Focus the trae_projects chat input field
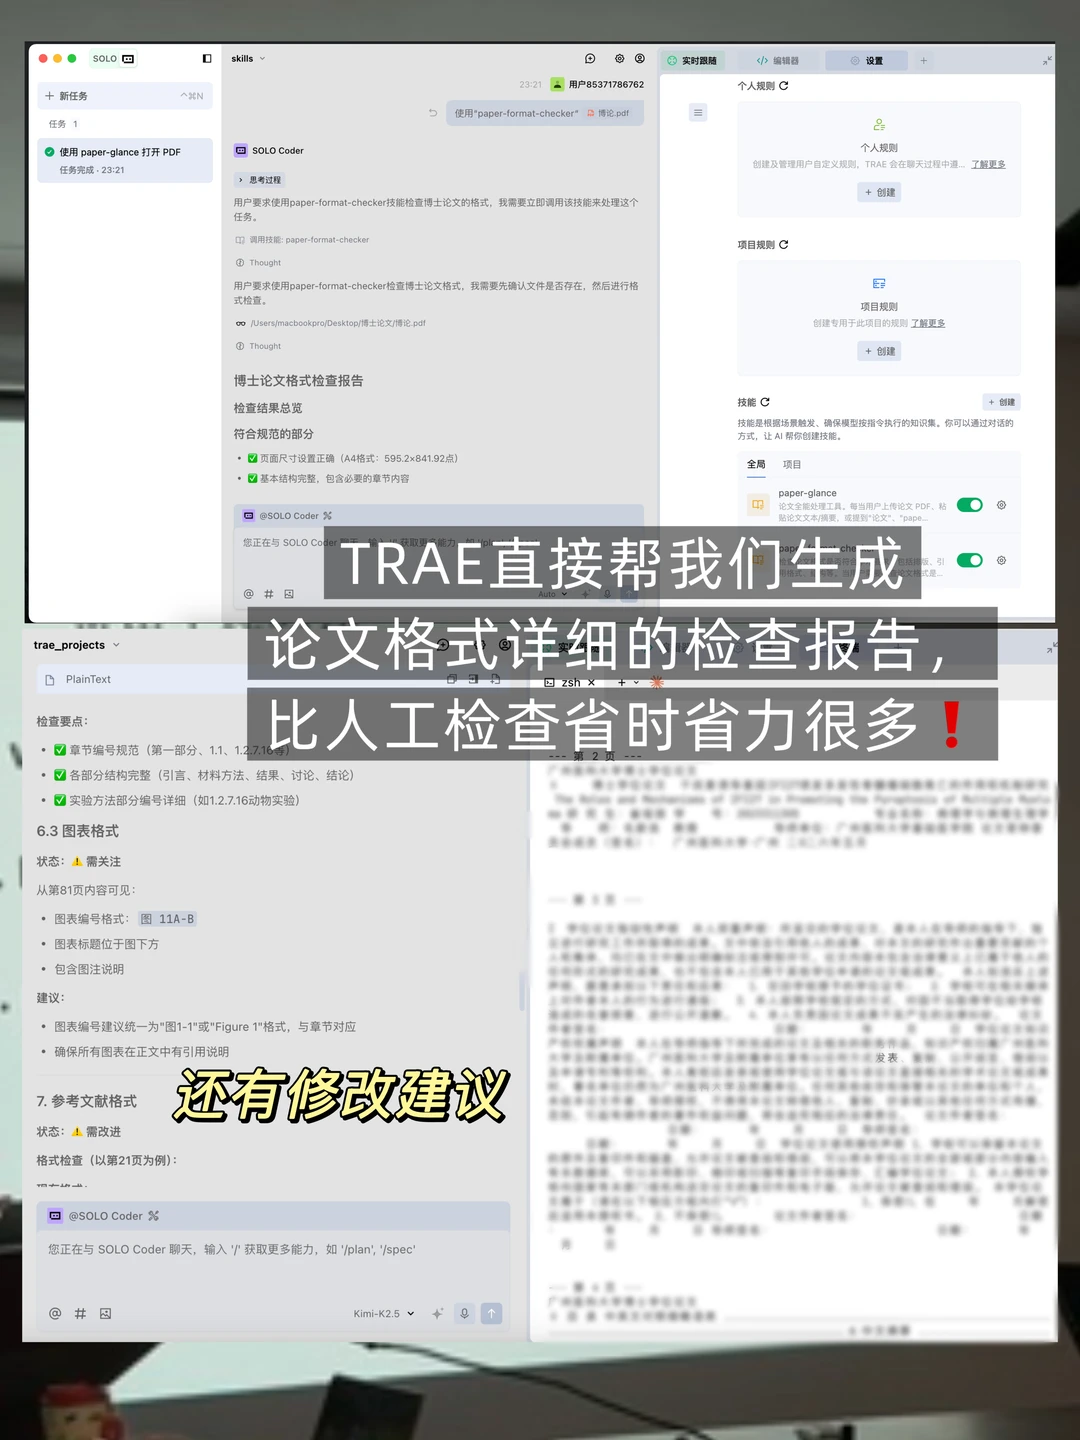 click(x=274, y=1263)
